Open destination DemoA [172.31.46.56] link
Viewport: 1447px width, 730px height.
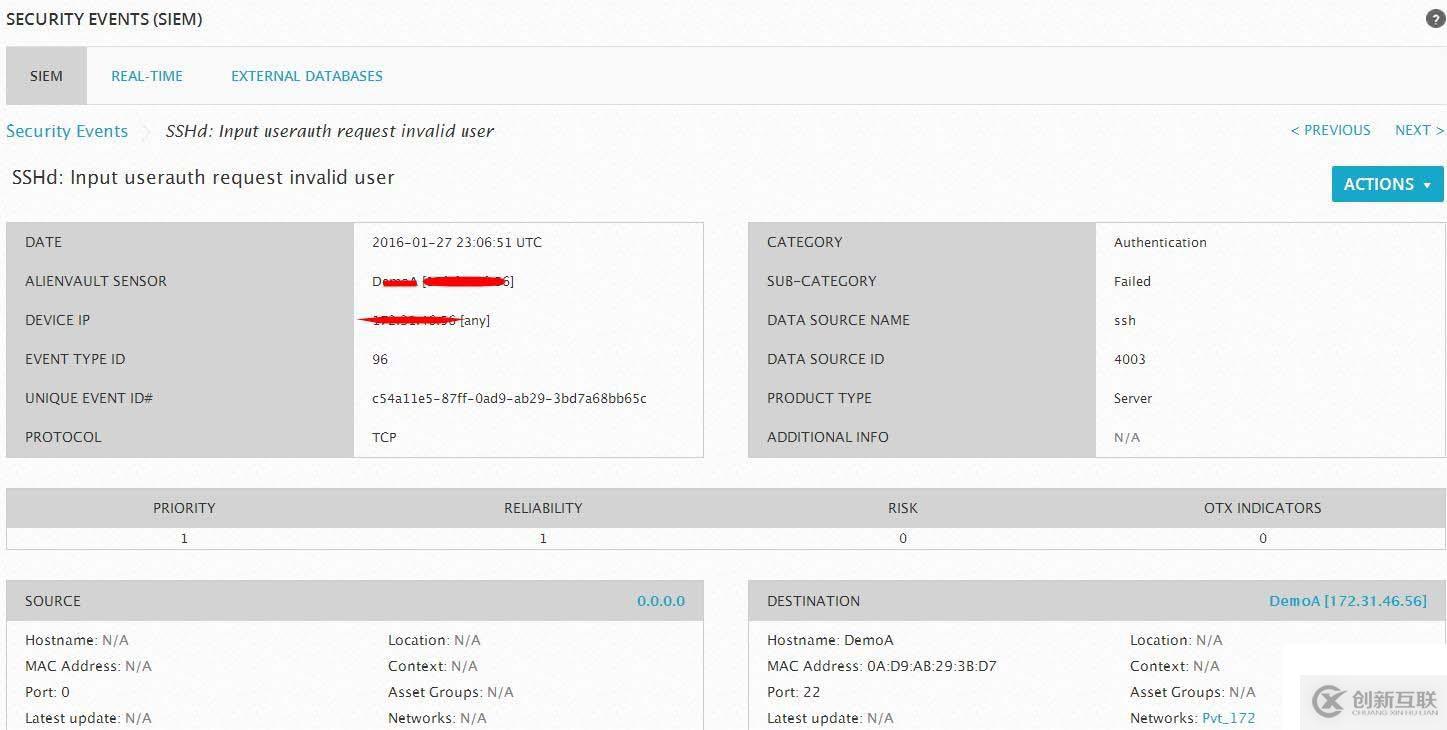[x=1348, y=601]
